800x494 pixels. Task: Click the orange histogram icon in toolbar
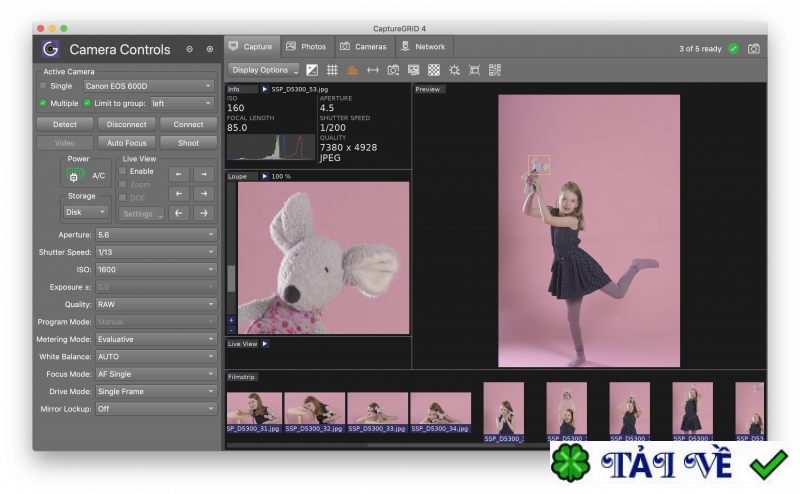point(352,70)
